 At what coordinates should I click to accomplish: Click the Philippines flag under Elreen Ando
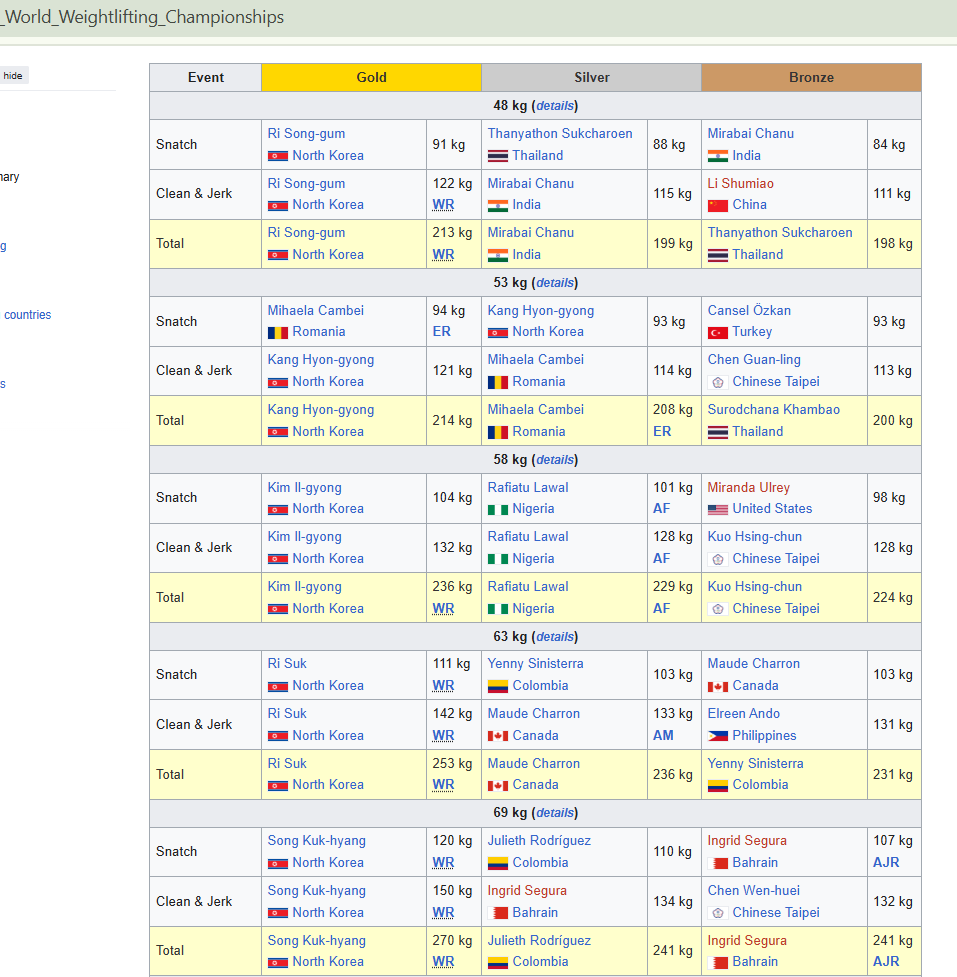point(717,736)
